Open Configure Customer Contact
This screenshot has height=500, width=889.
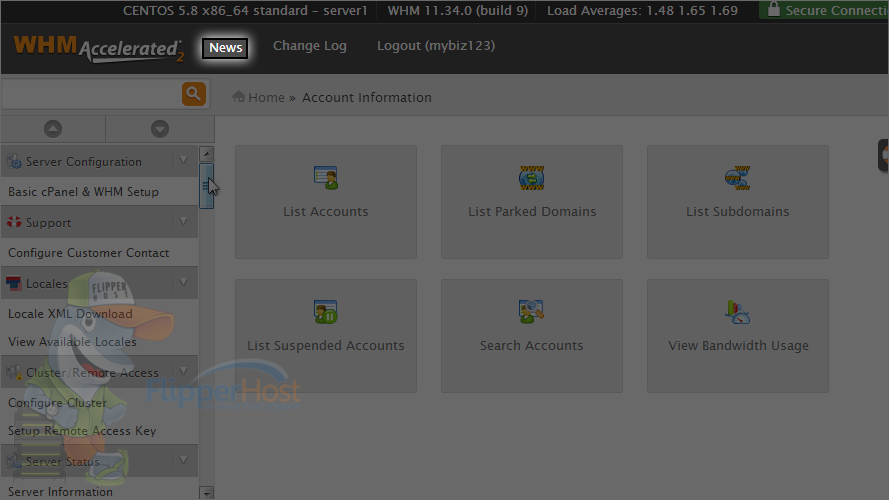(x=88, y=253)
